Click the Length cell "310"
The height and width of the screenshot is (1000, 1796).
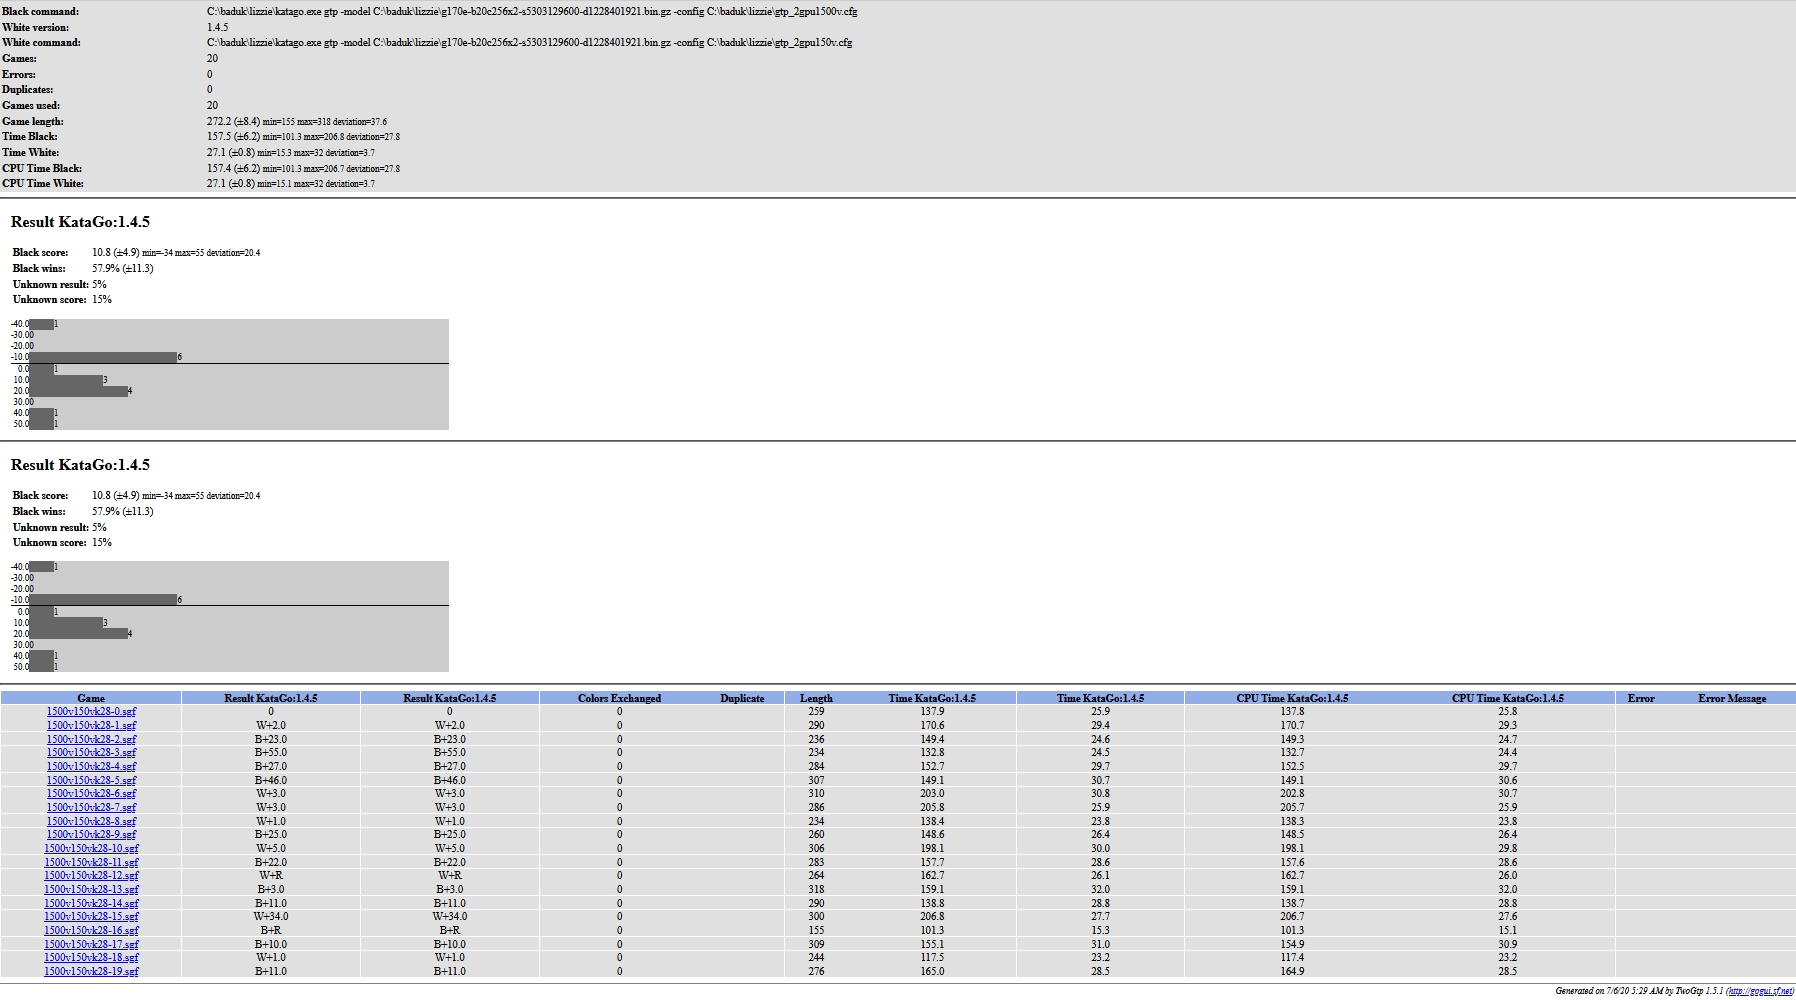tap(816, 794)
